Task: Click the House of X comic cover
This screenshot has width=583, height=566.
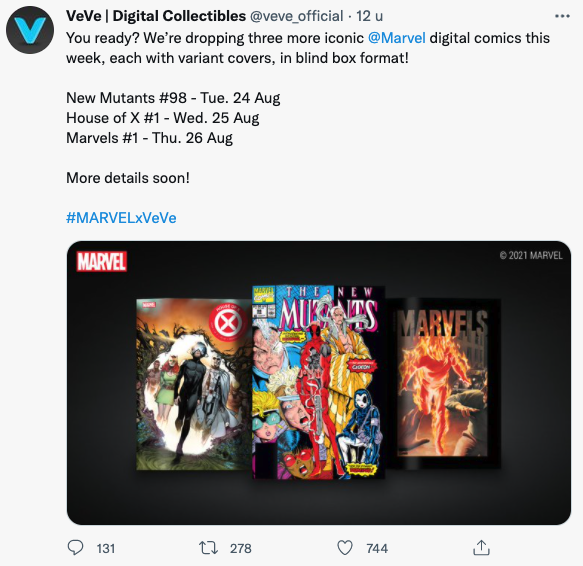Action: pyautogui.click(x=194, y=384)
